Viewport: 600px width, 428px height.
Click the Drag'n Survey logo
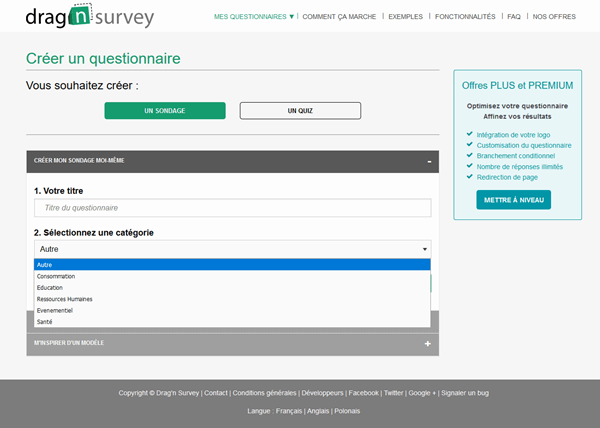(x=90, y=16)
